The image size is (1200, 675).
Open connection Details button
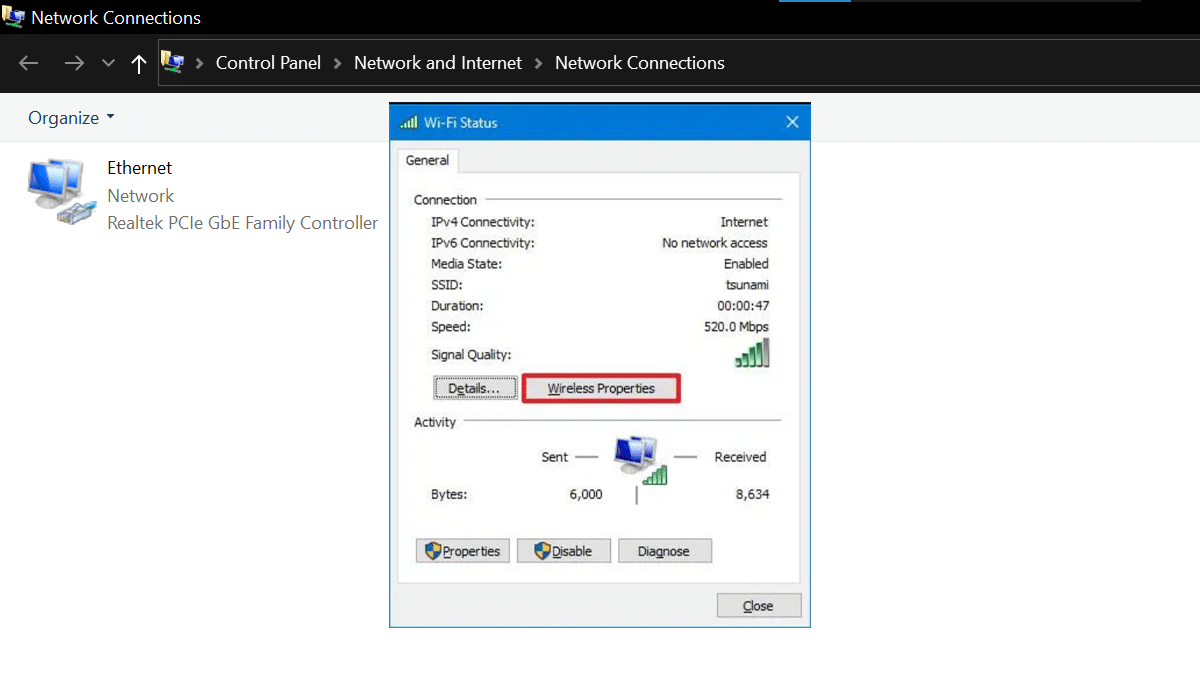point(476,388)
